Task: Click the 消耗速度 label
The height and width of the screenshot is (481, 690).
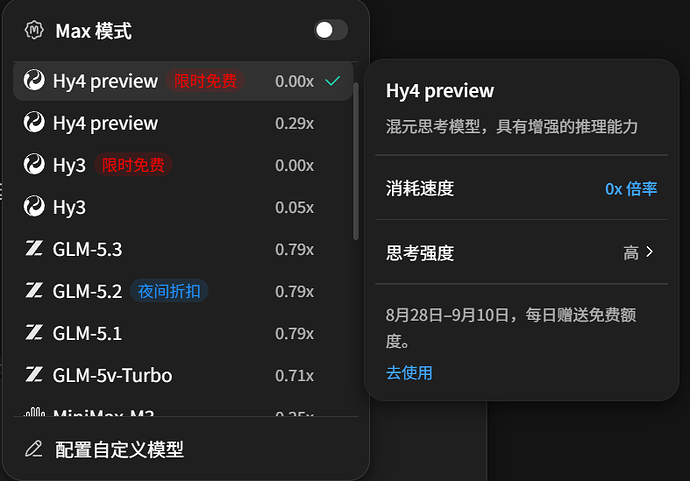Action: click(x=420, y=188)
